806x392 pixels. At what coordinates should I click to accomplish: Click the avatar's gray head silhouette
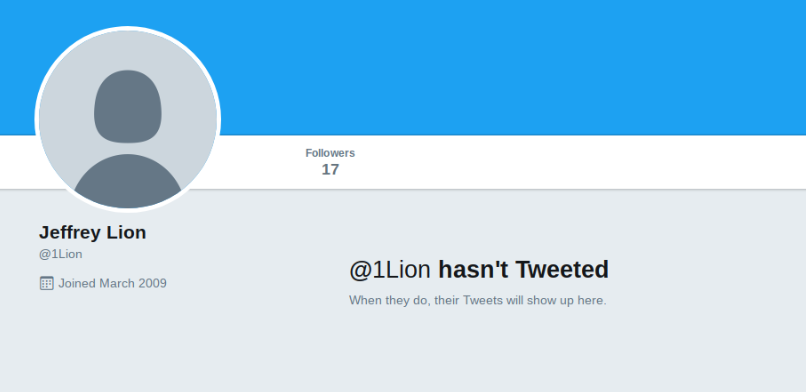click(127, 106)
